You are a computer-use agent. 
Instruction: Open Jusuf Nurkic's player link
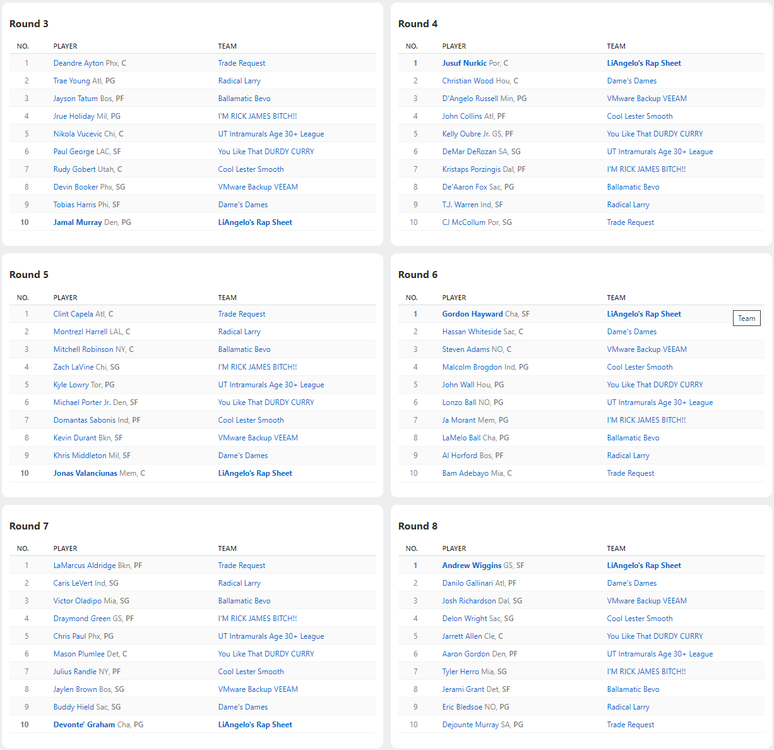(x=464, y=63)
